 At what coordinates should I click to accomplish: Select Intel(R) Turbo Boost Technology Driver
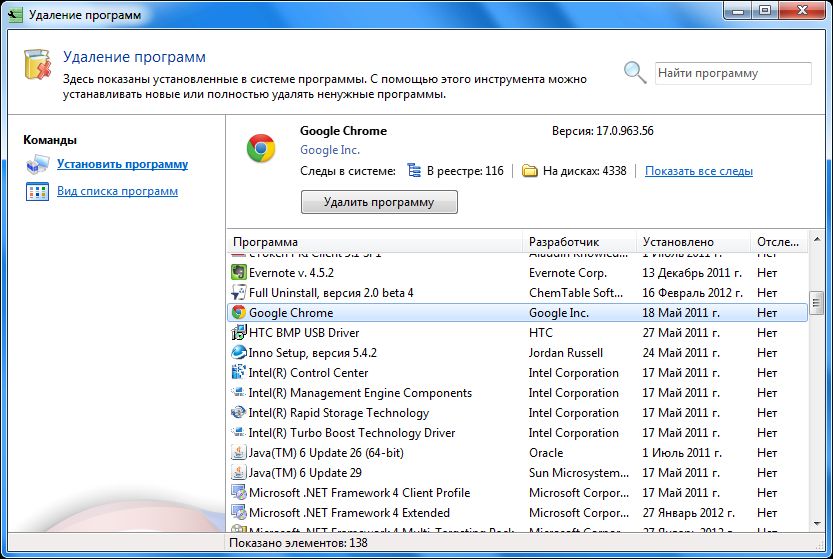tap(517, 433)
